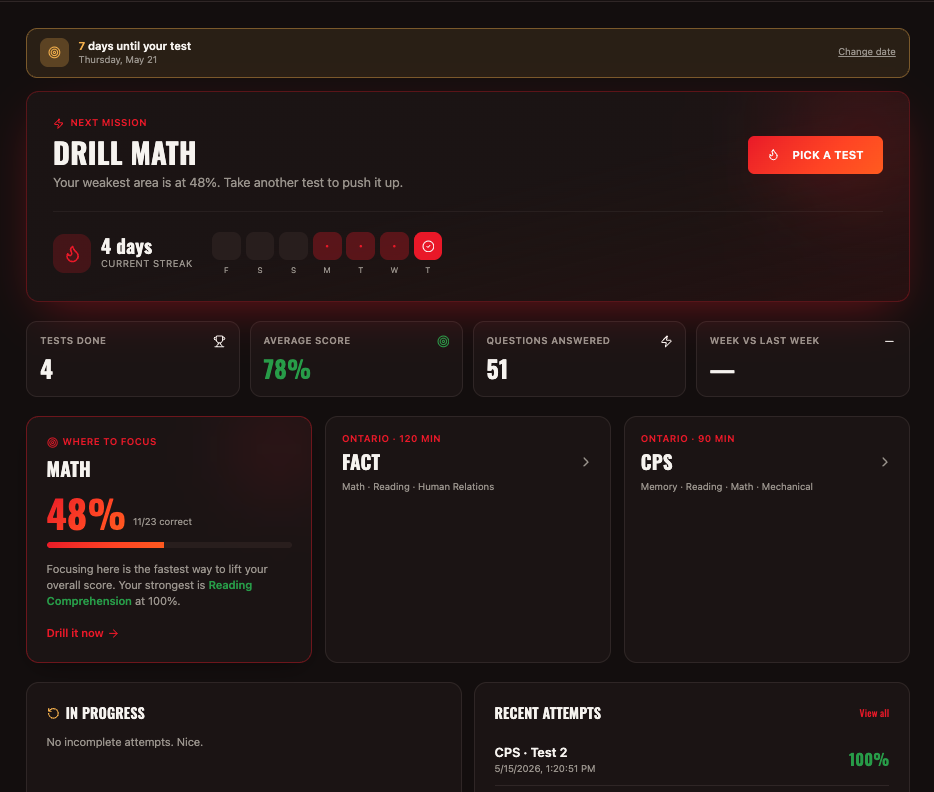Image resolution: width=934 pixels, height=792 pixels.
Task: Click Memory · Reading · Math · Mechanical subtitle
Action: pyautogui.click(x=726, y=487)
